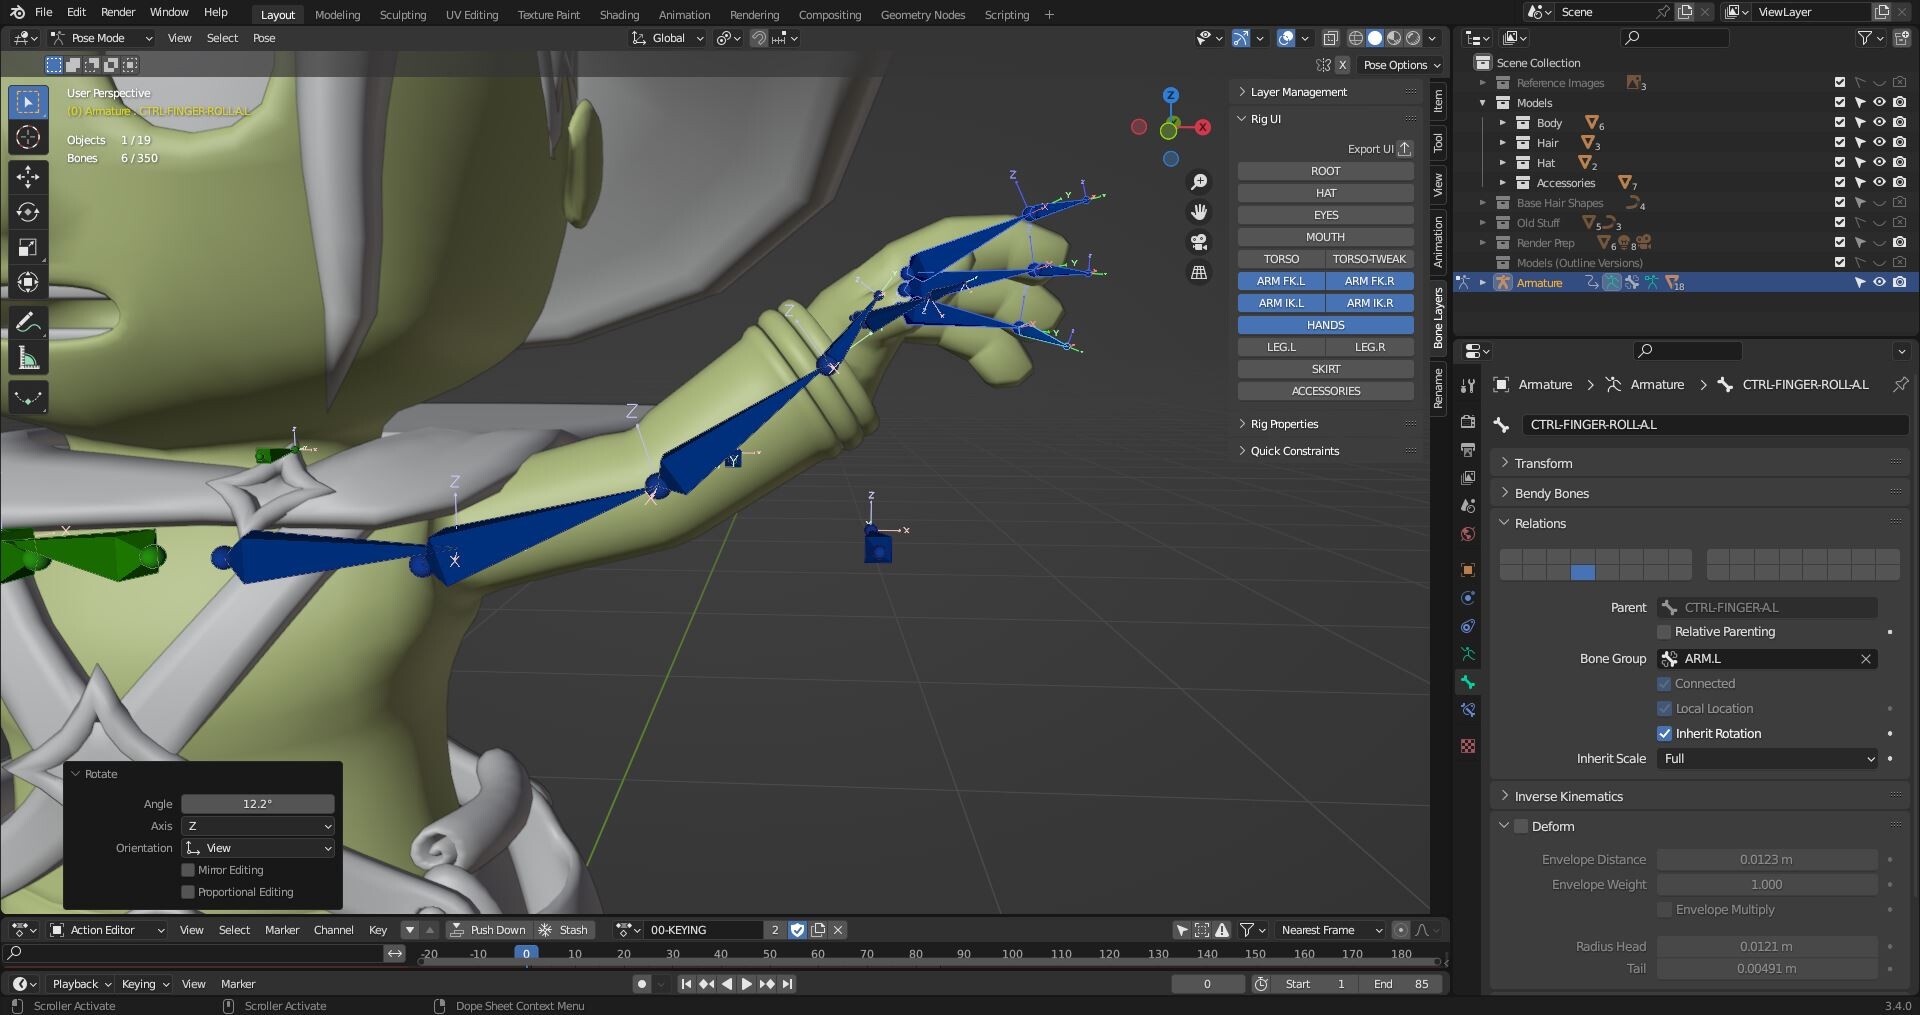Toggle the Inherit Rotation checkbox

(1664, 733)
